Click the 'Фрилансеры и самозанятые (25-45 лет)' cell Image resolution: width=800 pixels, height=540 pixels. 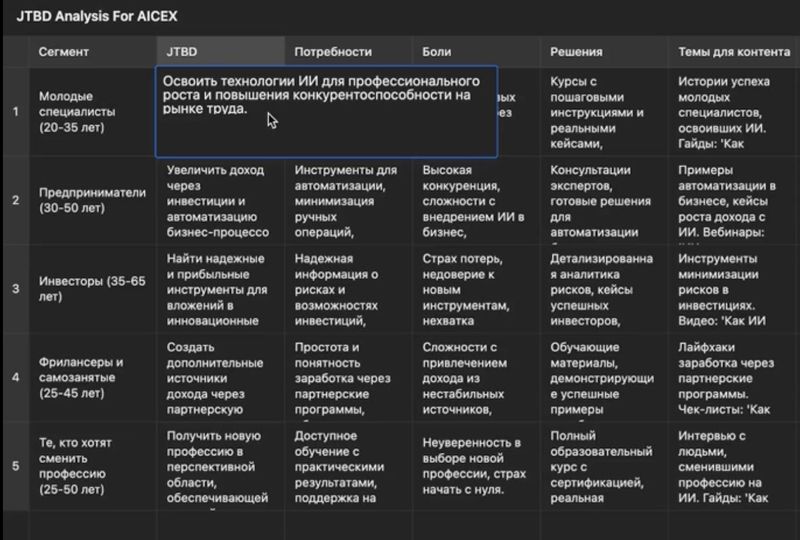coord(93,377)
